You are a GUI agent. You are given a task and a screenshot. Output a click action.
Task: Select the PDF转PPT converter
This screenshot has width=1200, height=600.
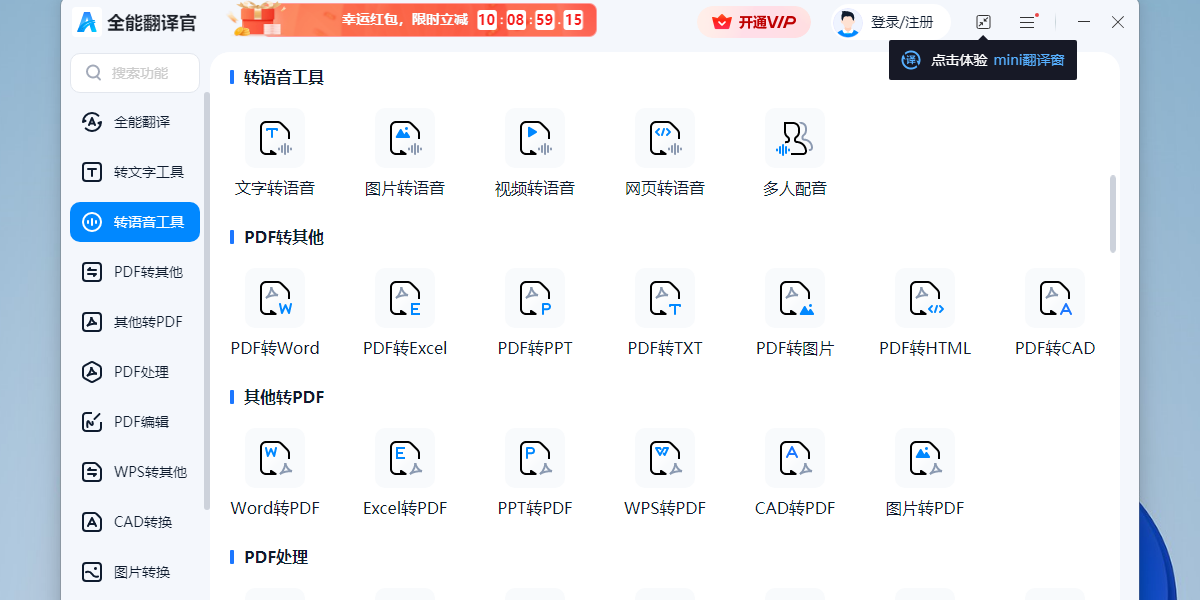click(535, 313)
